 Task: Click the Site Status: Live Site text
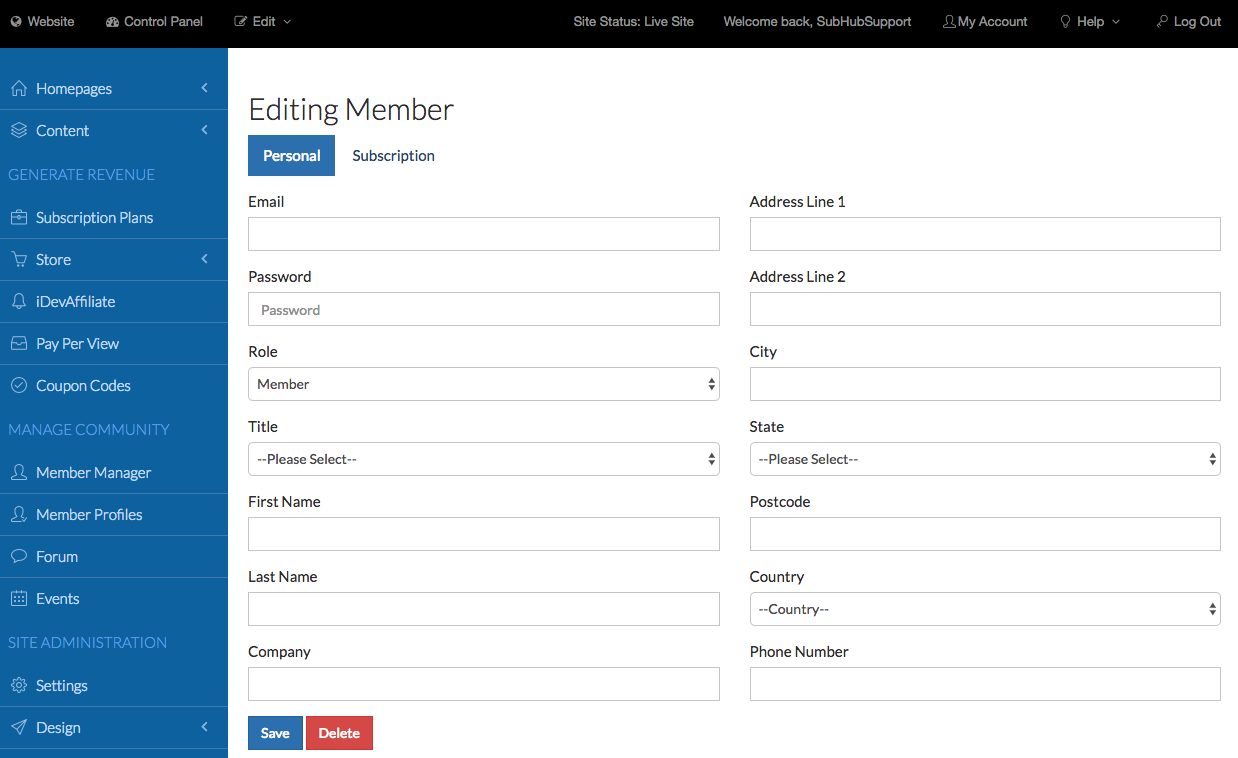click(x=633, y=21)
